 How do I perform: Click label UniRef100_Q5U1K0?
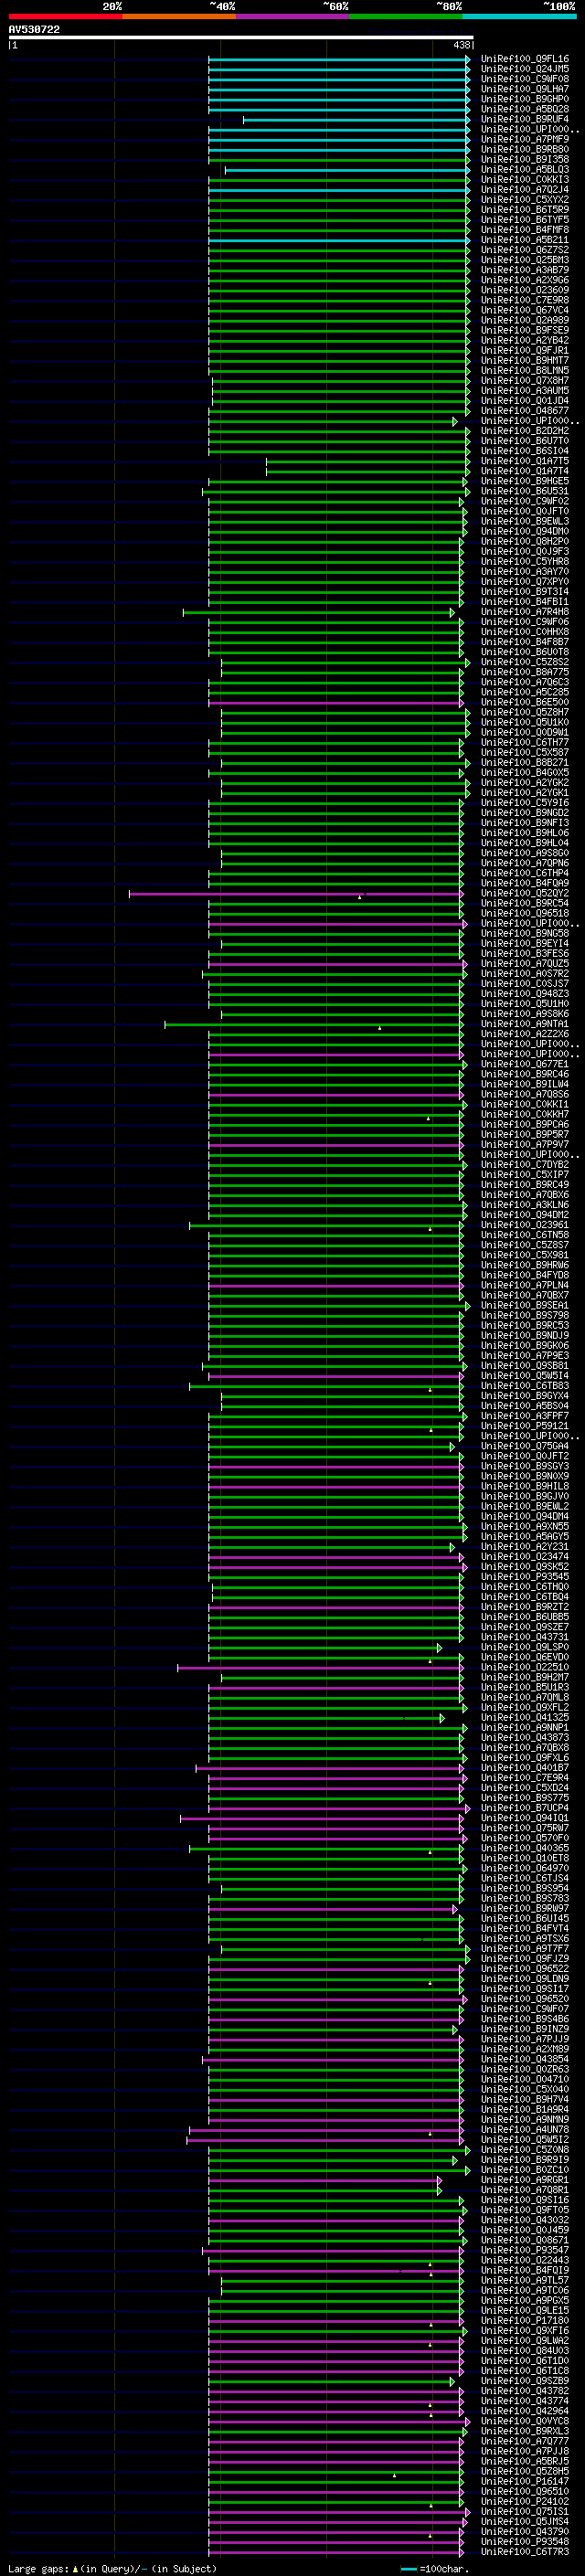pos(525,722)
